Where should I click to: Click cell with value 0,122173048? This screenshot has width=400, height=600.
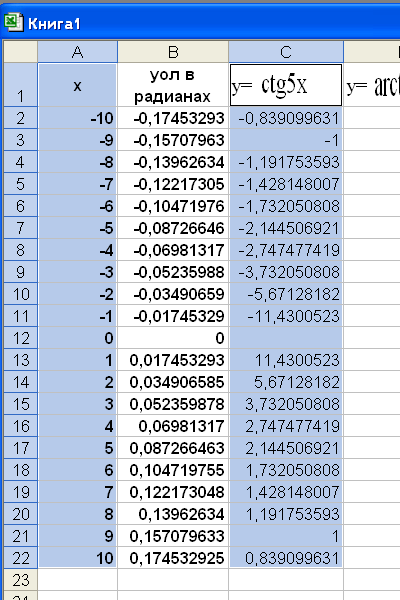tap(173, 492)
